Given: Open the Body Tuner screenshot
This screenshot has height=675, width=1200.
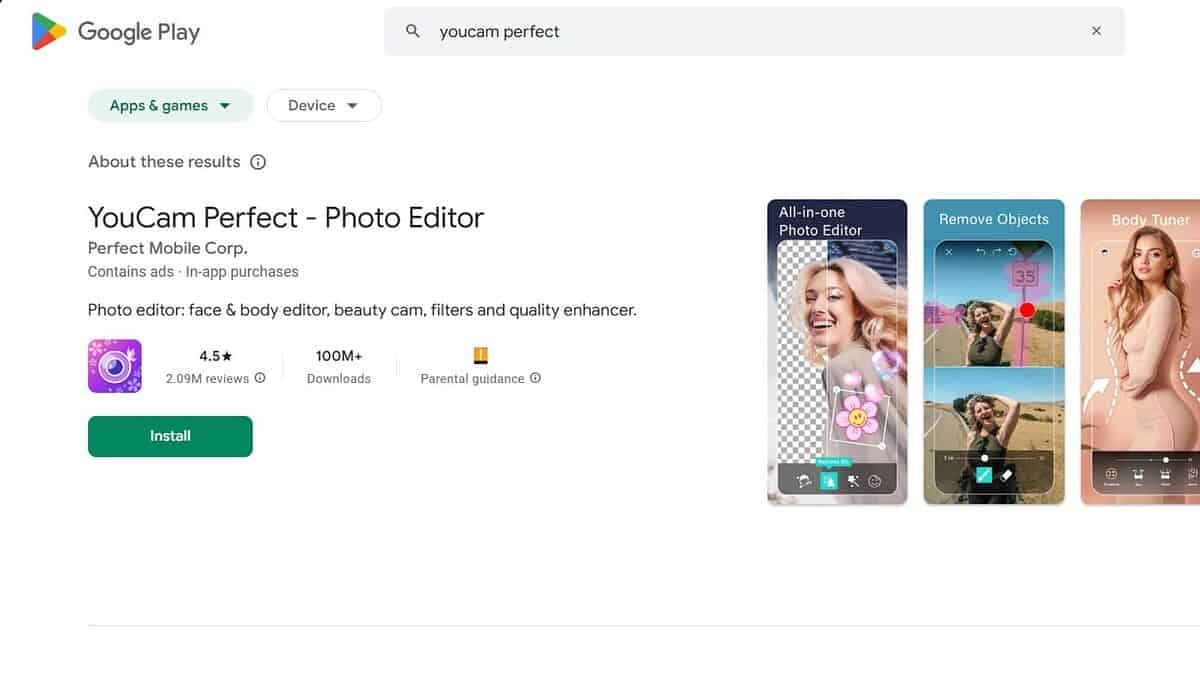Looking at the screenshot, I should 1140,352.
